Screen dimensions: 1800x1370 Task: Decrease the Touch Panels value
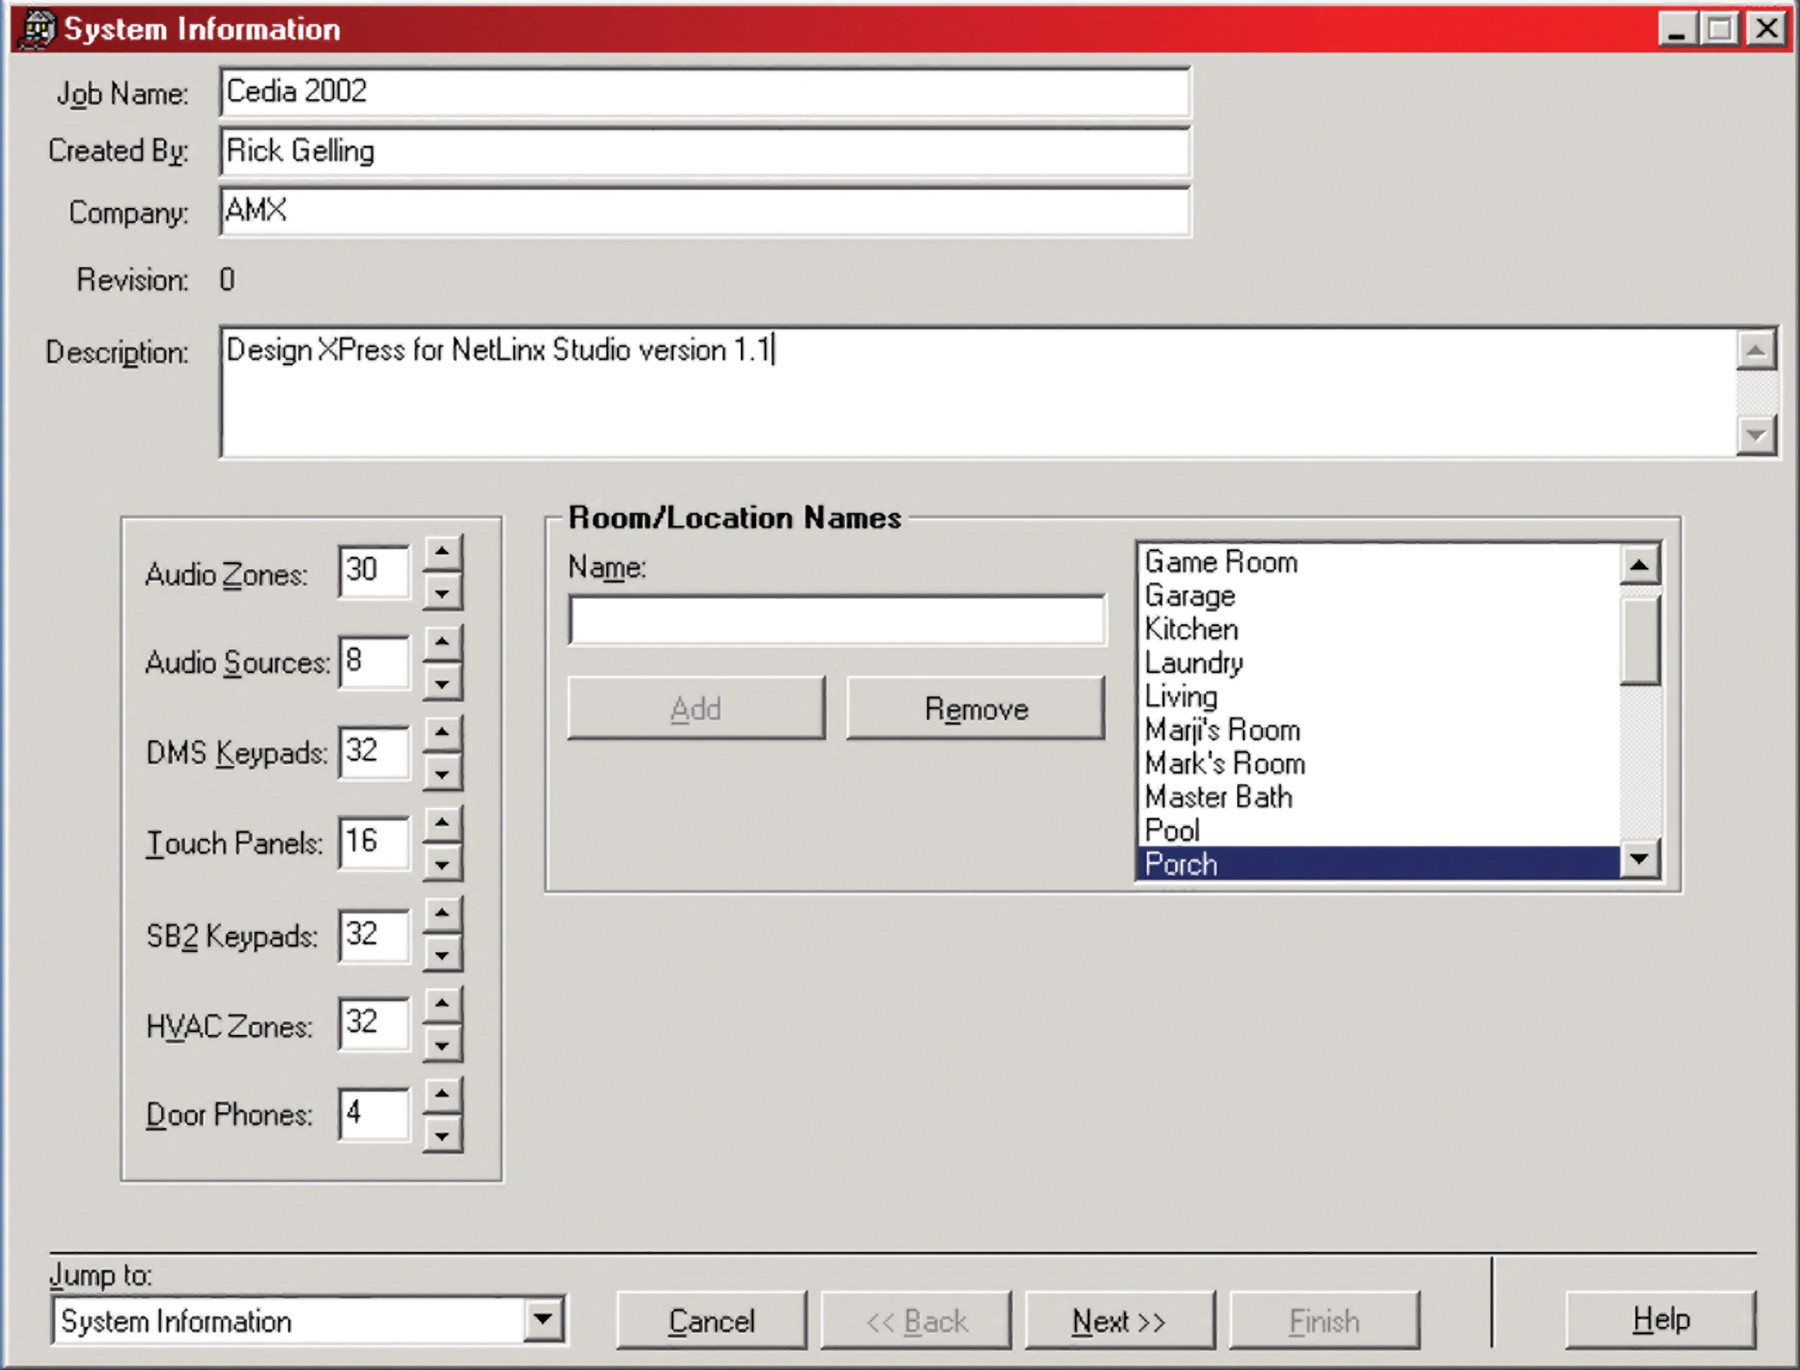click(x=442, y=864)
